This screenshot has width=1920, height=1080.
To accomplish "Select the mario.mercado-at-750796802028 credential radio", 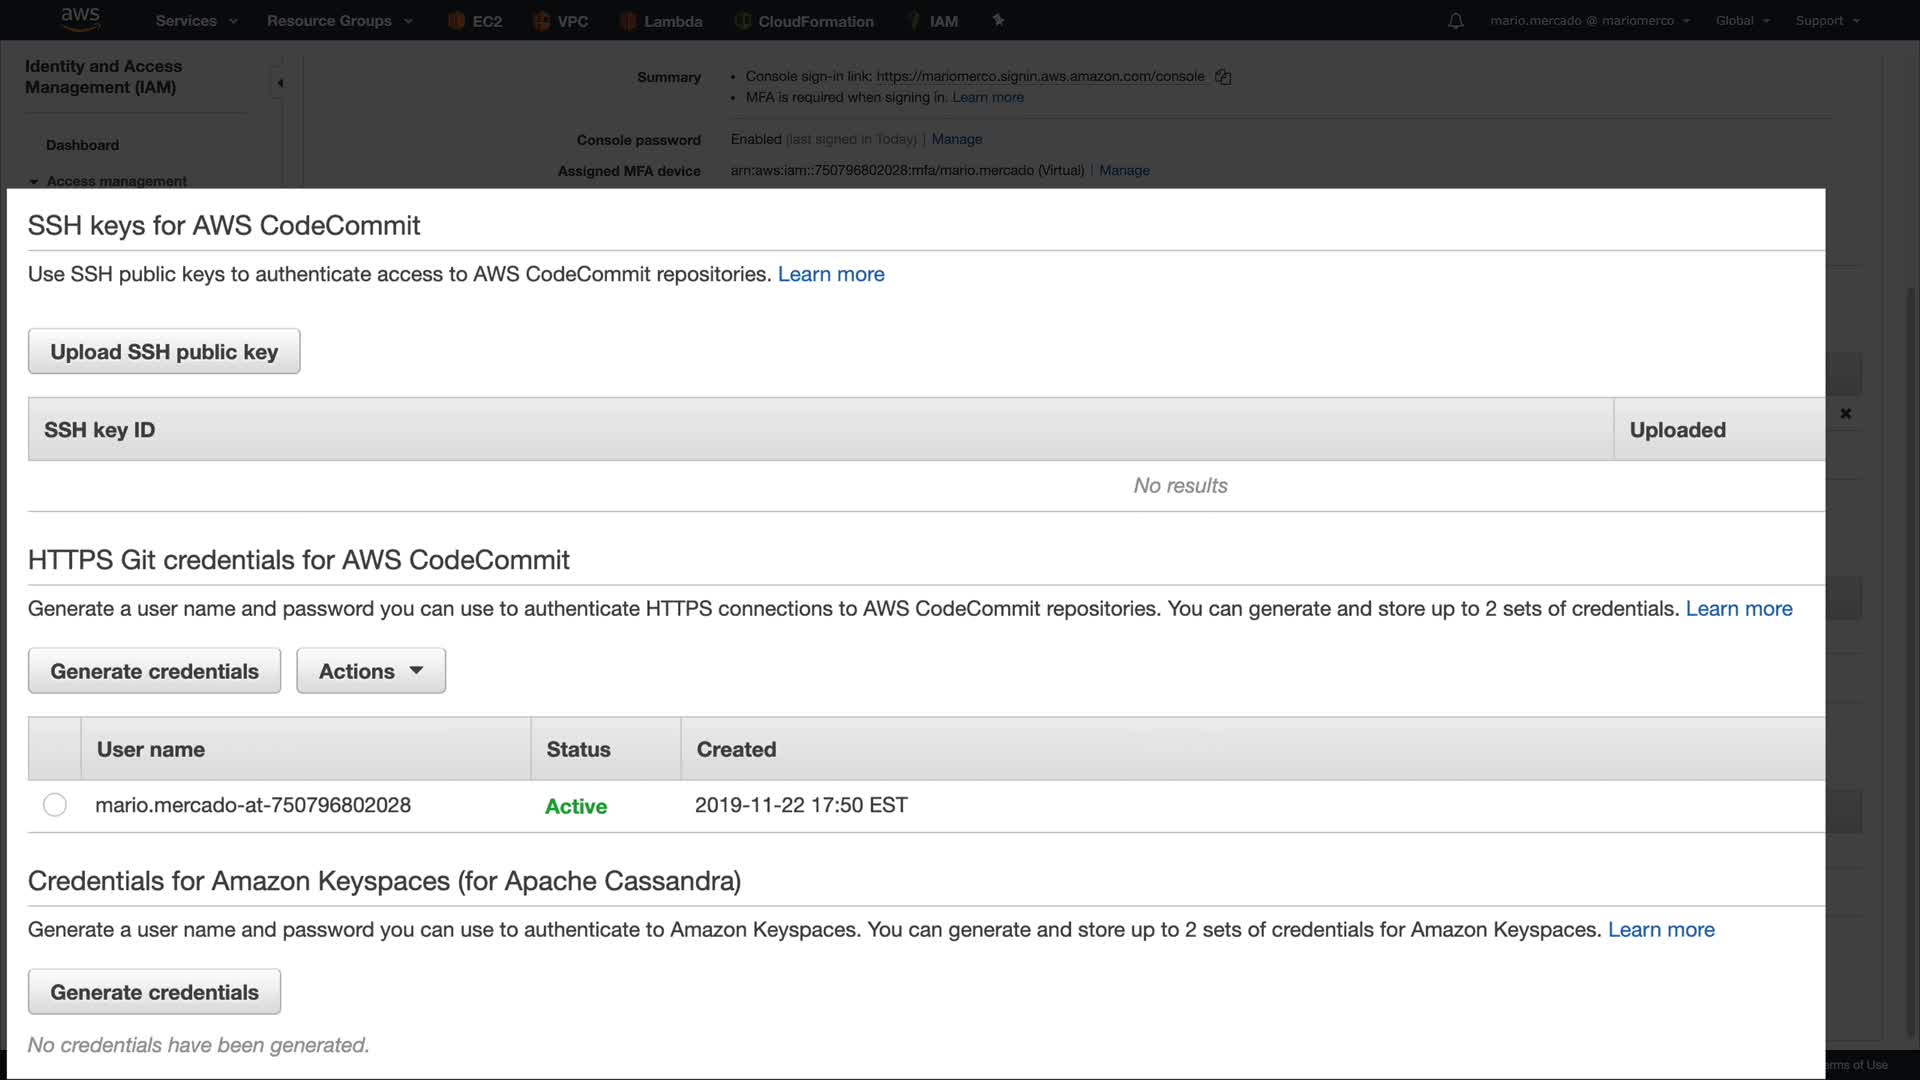I will (55, 805).
